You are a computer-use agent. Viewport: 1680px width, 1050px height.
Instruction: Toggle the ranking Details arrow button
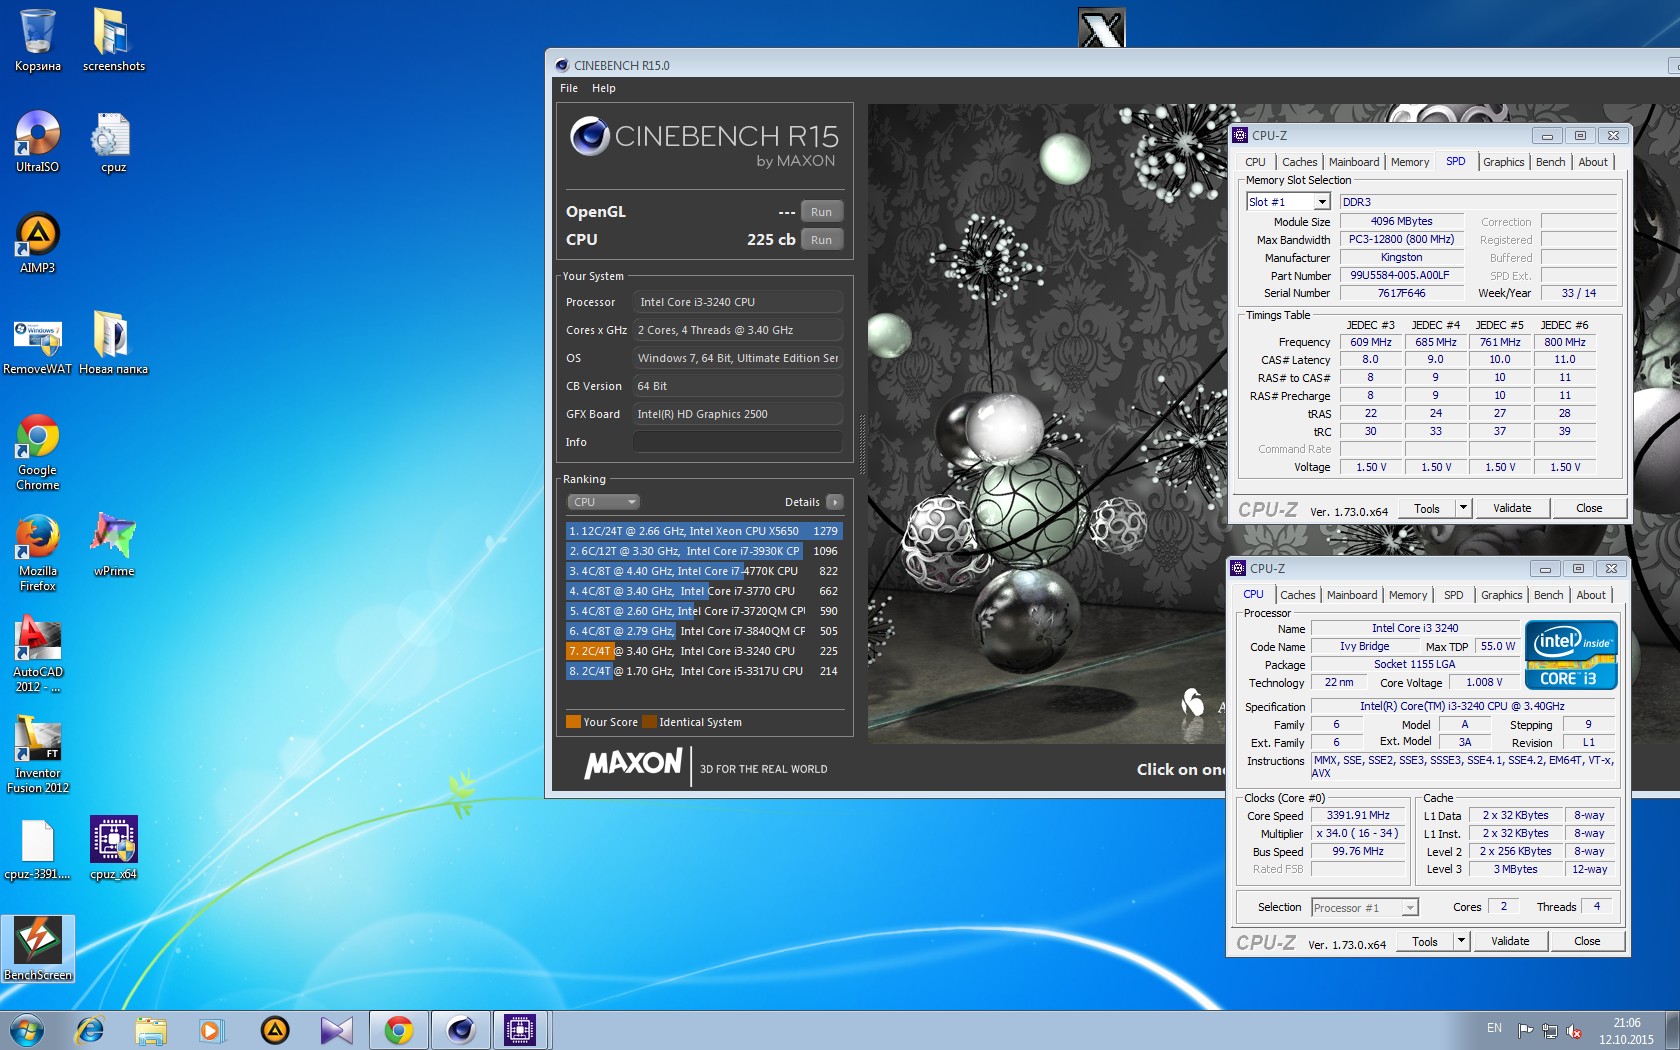835,502
